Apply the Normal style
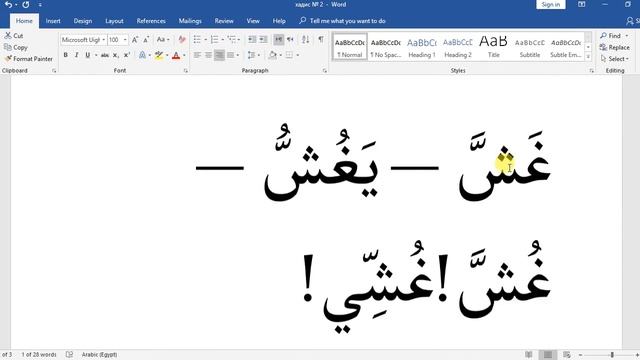Viewport: 640px width, 360px height. point(350,47)
